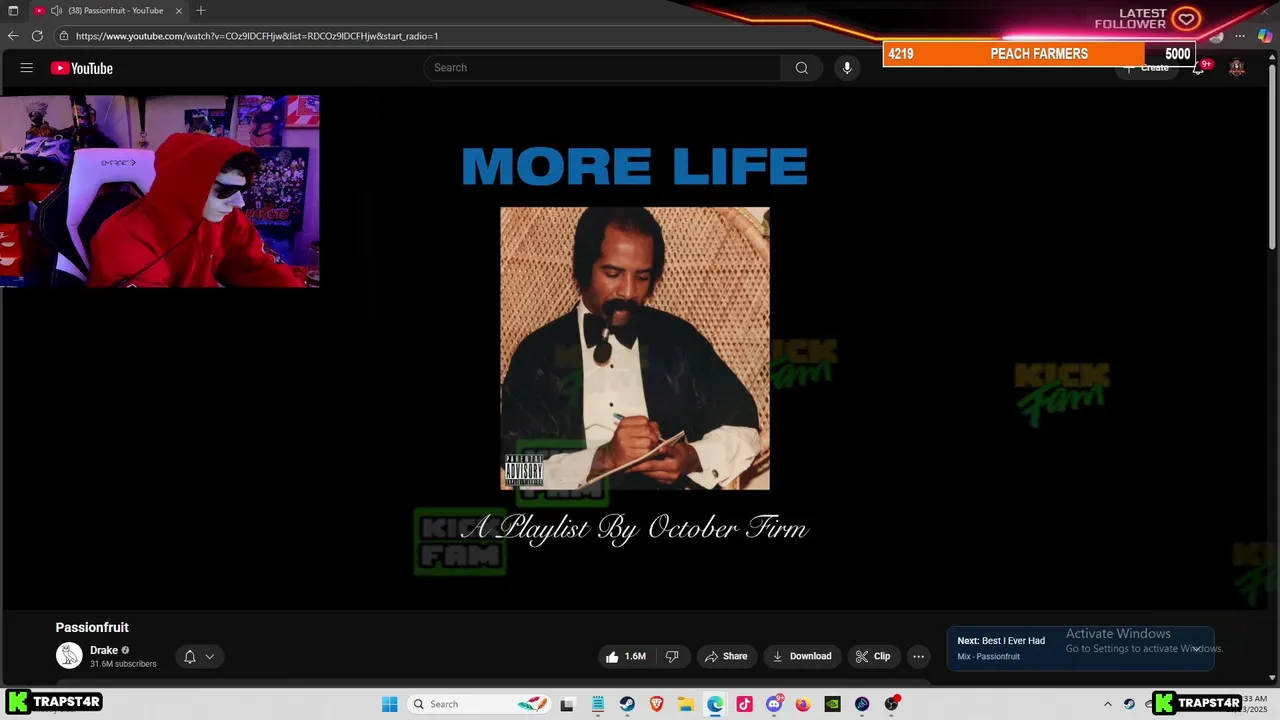Open File Explorer from the taskbar
The height and width of the screenshot is (720, 1280).
tap(686, 704)
